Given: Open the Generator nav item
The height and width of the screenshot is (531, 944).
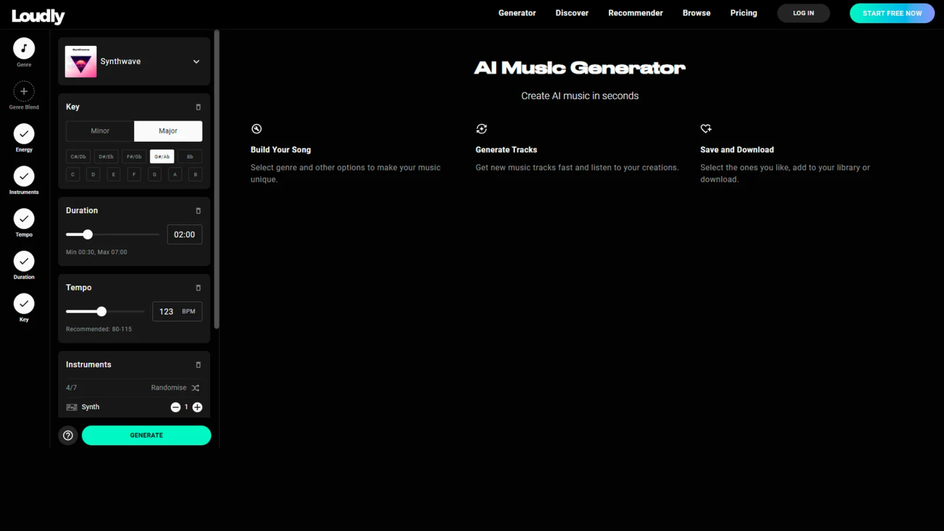Looking at the screenshot, I should coord(517,13).
